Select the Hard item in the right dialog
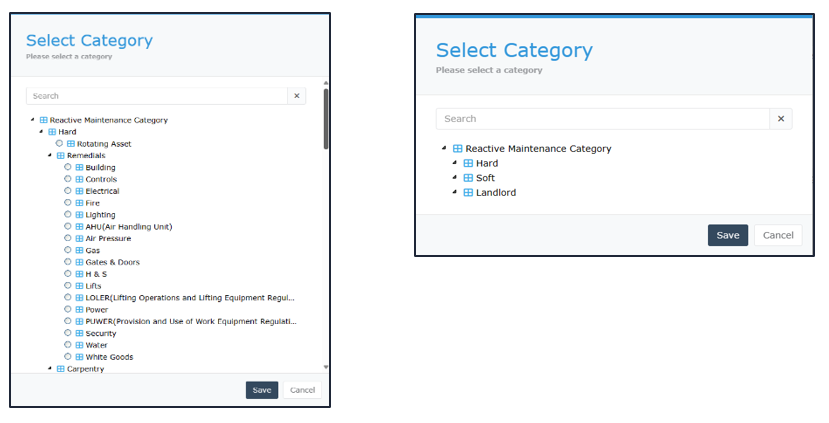The width and height of the screenshot is (829, 423). pos(487,163)
